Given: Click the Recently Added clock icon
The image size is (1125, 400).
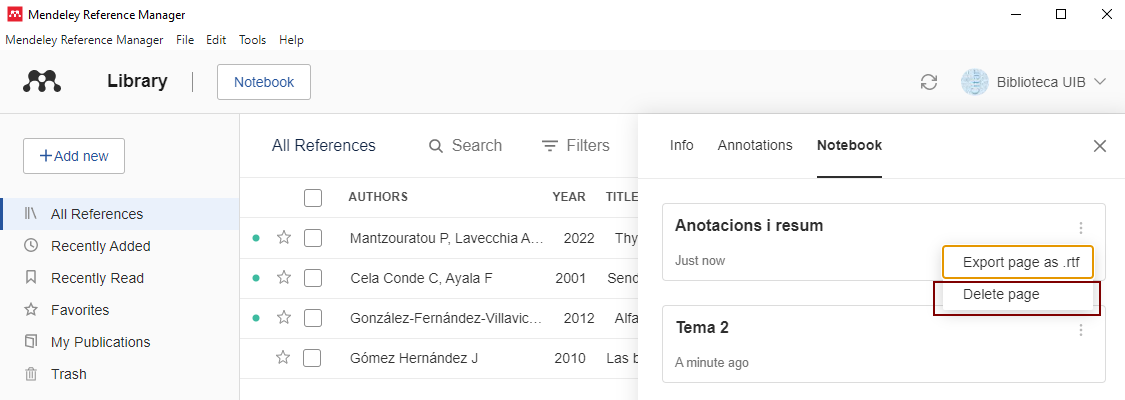Looking at the screenshot, I should pyautogui.click(x=31, y=245).
